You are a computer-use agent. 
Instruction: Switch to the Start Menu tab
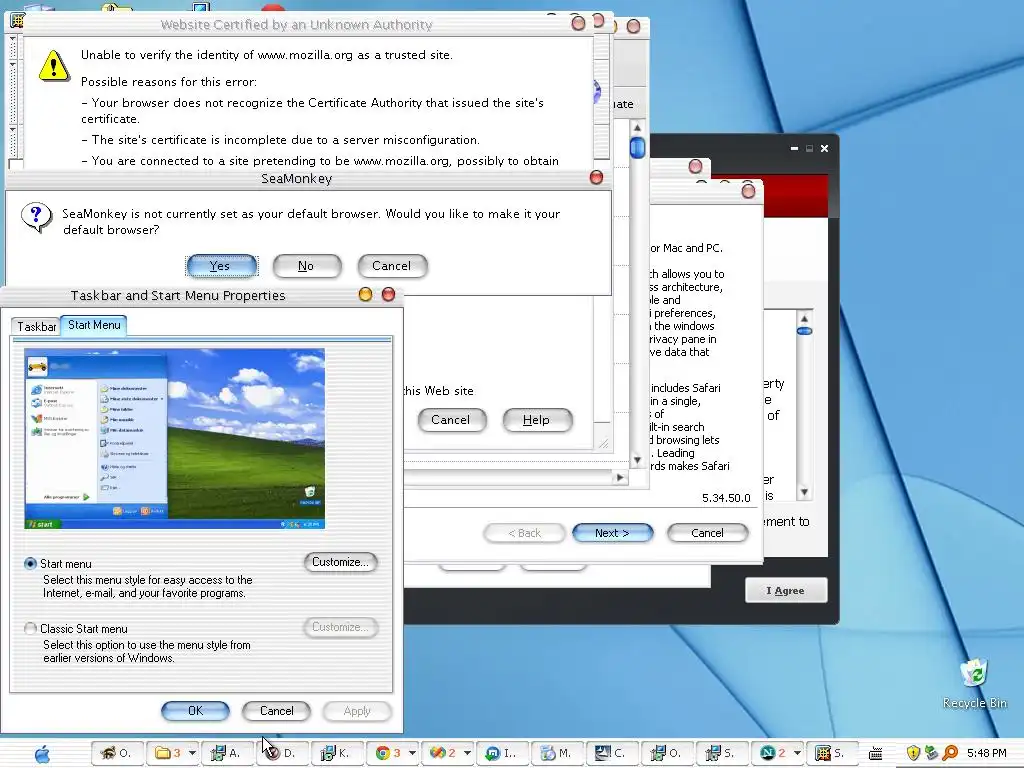click(x=94, y=325)
